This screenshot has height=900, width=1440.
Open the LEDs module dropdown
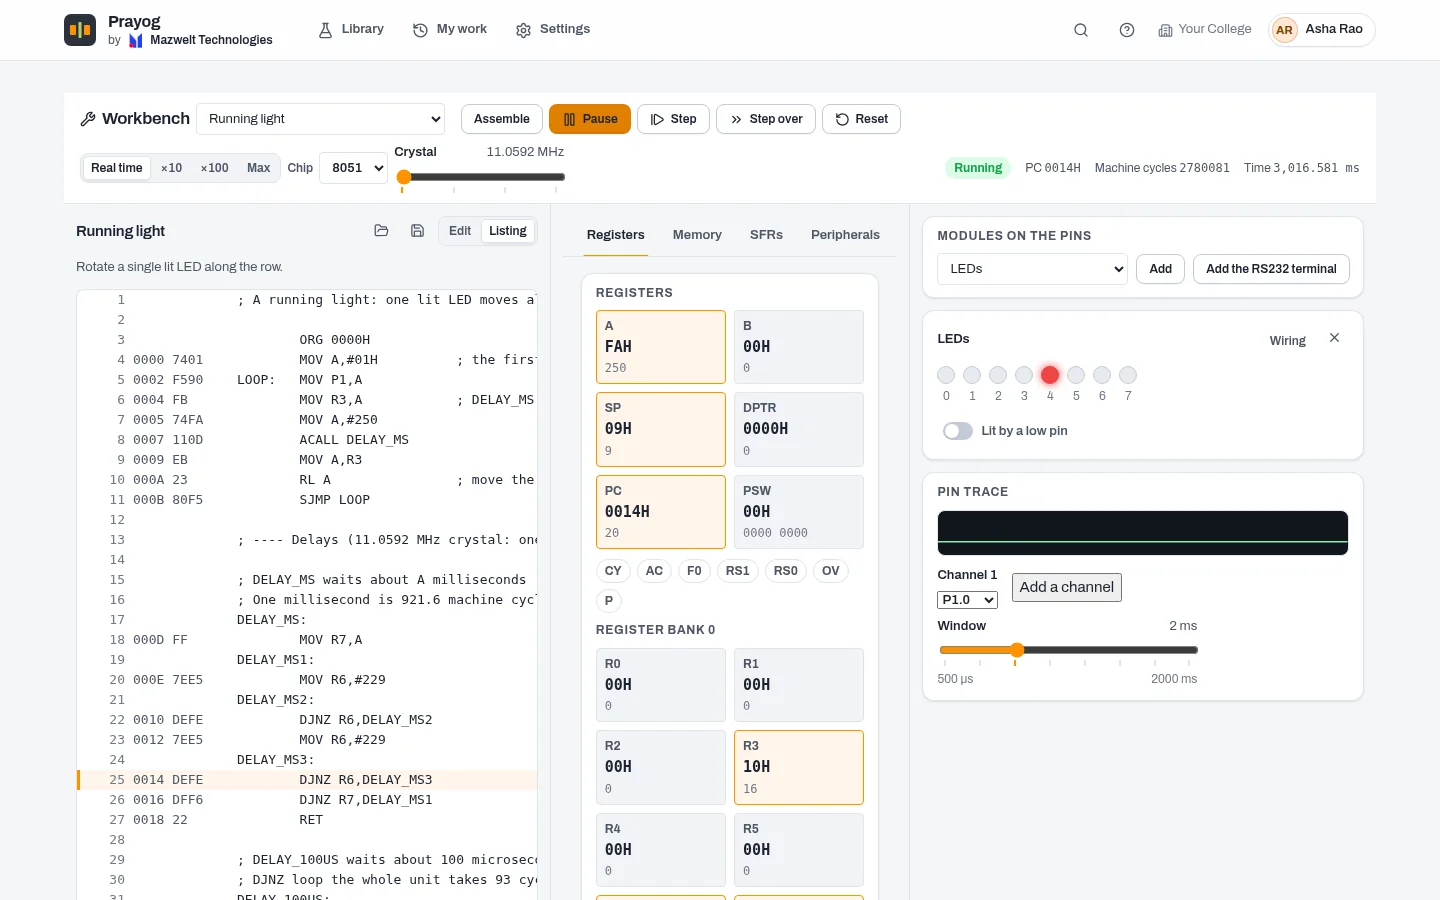tap(1032, 269)
